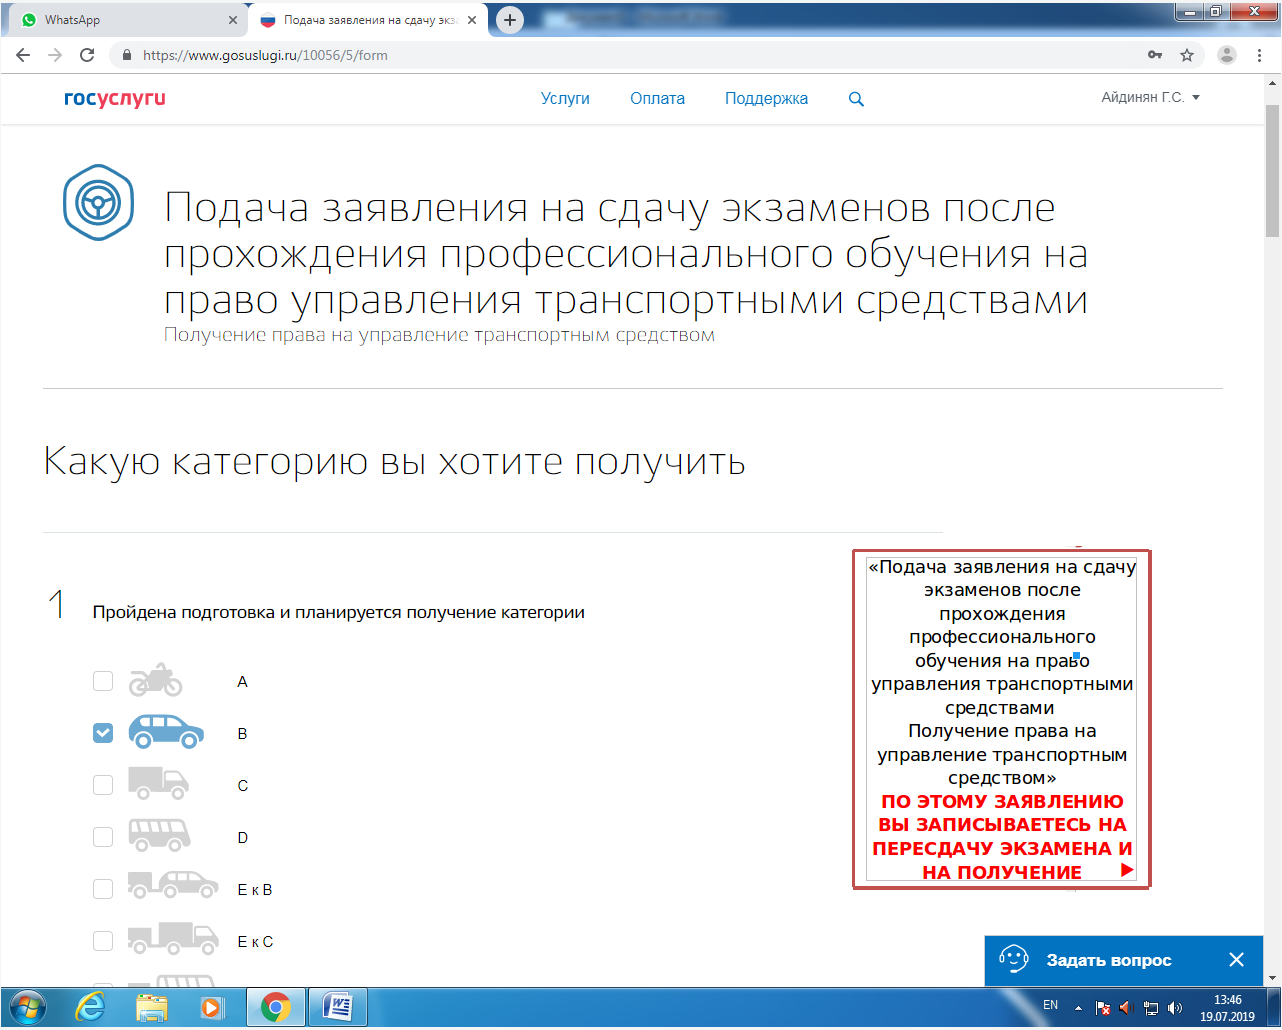Close the Подача заявления tab

tap(472, 20)
